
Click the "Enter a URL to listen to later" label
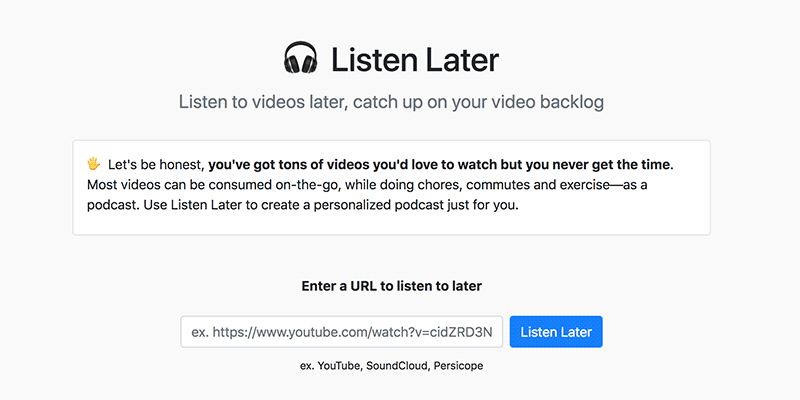[x=391, y=286]
